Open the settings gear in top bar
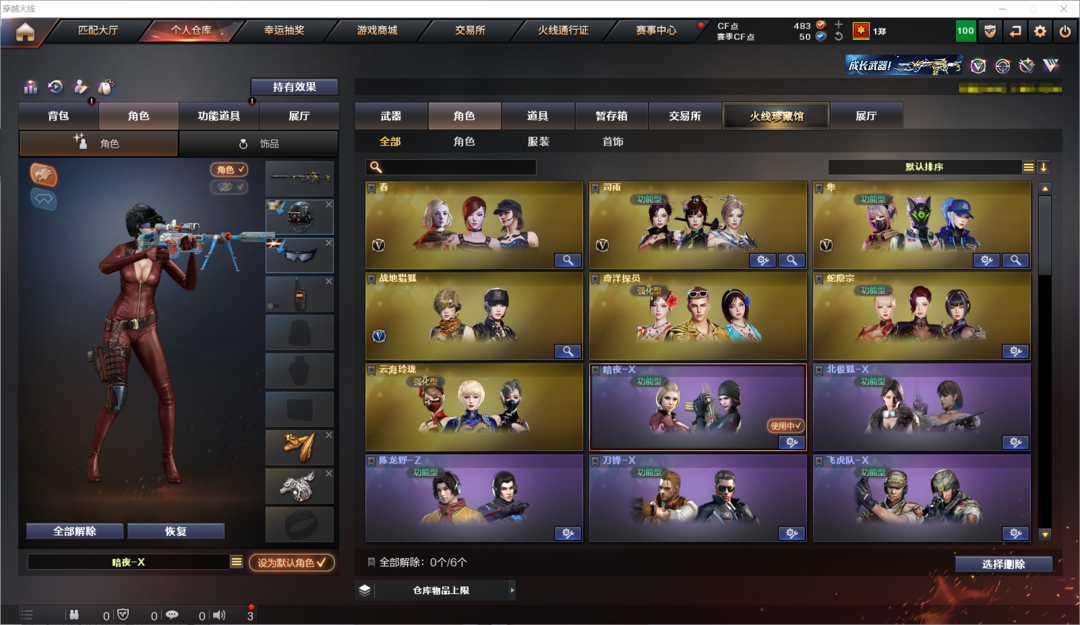The height and width of the screenshot is (625, 1080). coord(1040,31)
